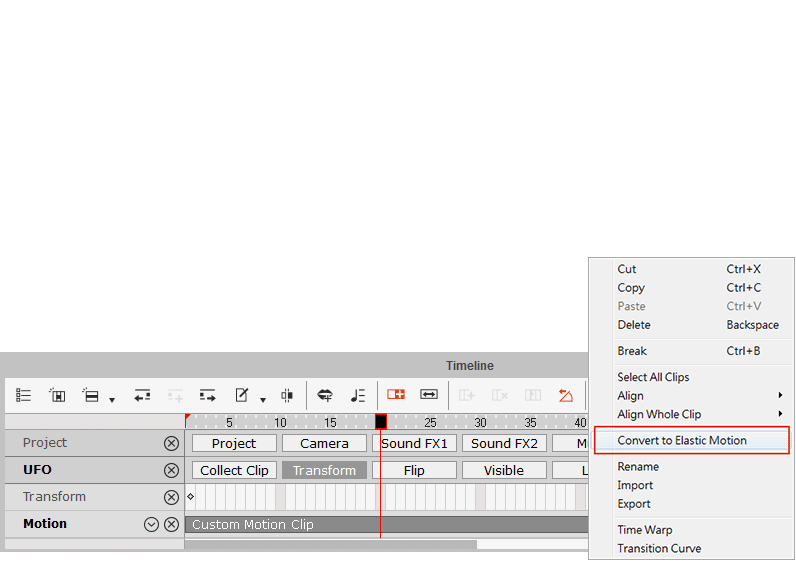The width and height of the screenshot is (796, 571).
Task: Toggle the Transform button in UFO row
Action: coord(324,470)
